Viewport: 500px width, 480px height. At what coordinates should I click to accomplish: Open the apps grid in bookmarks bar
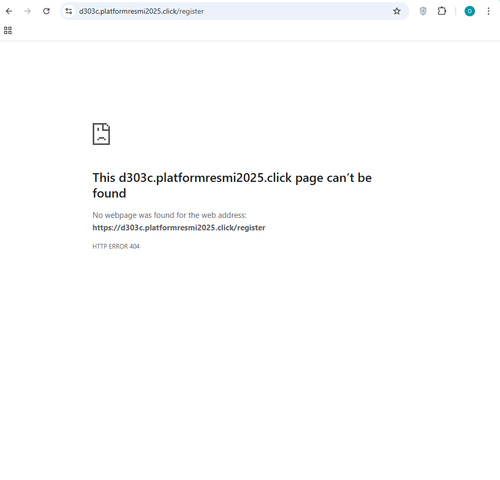pyautogui.click(x=8, y=30)
